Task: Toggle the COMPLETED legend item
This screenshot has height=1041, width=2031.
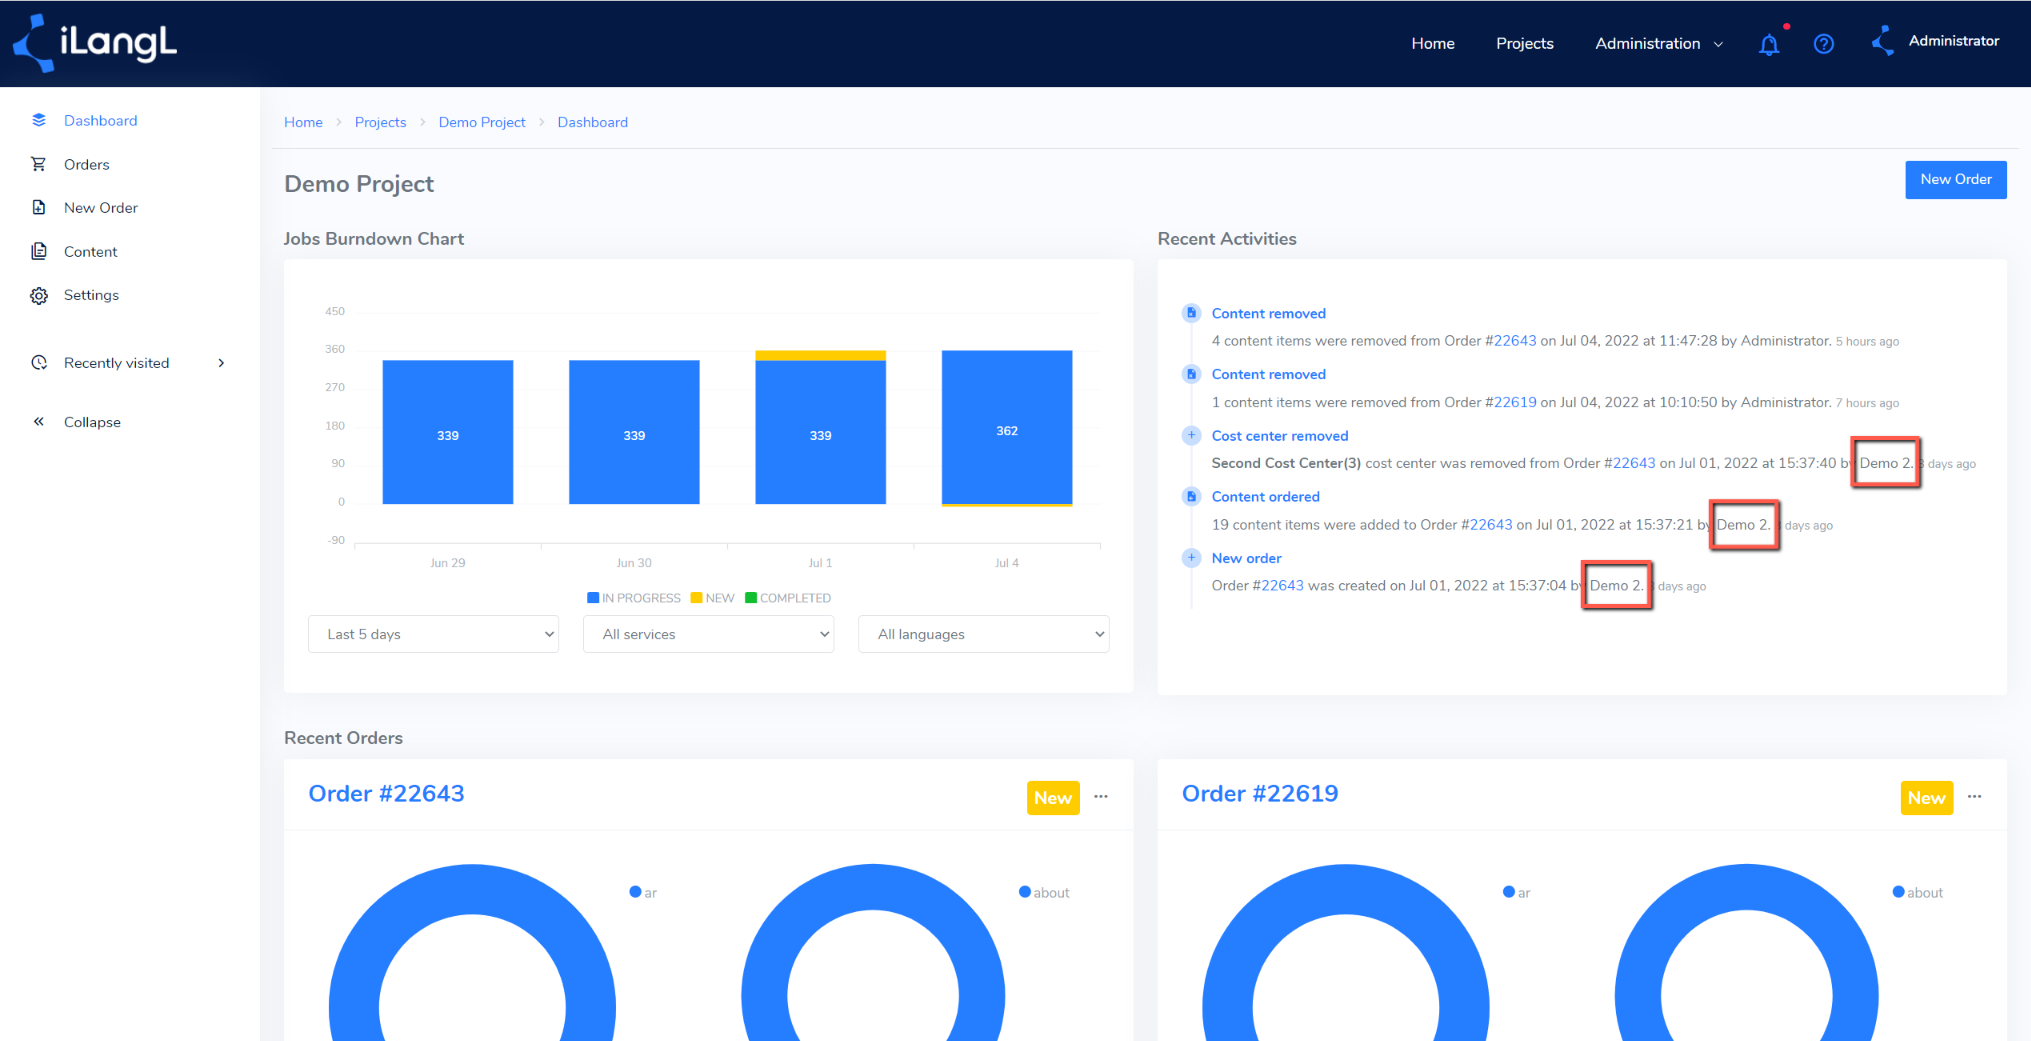Action: [x=788, y=598]
